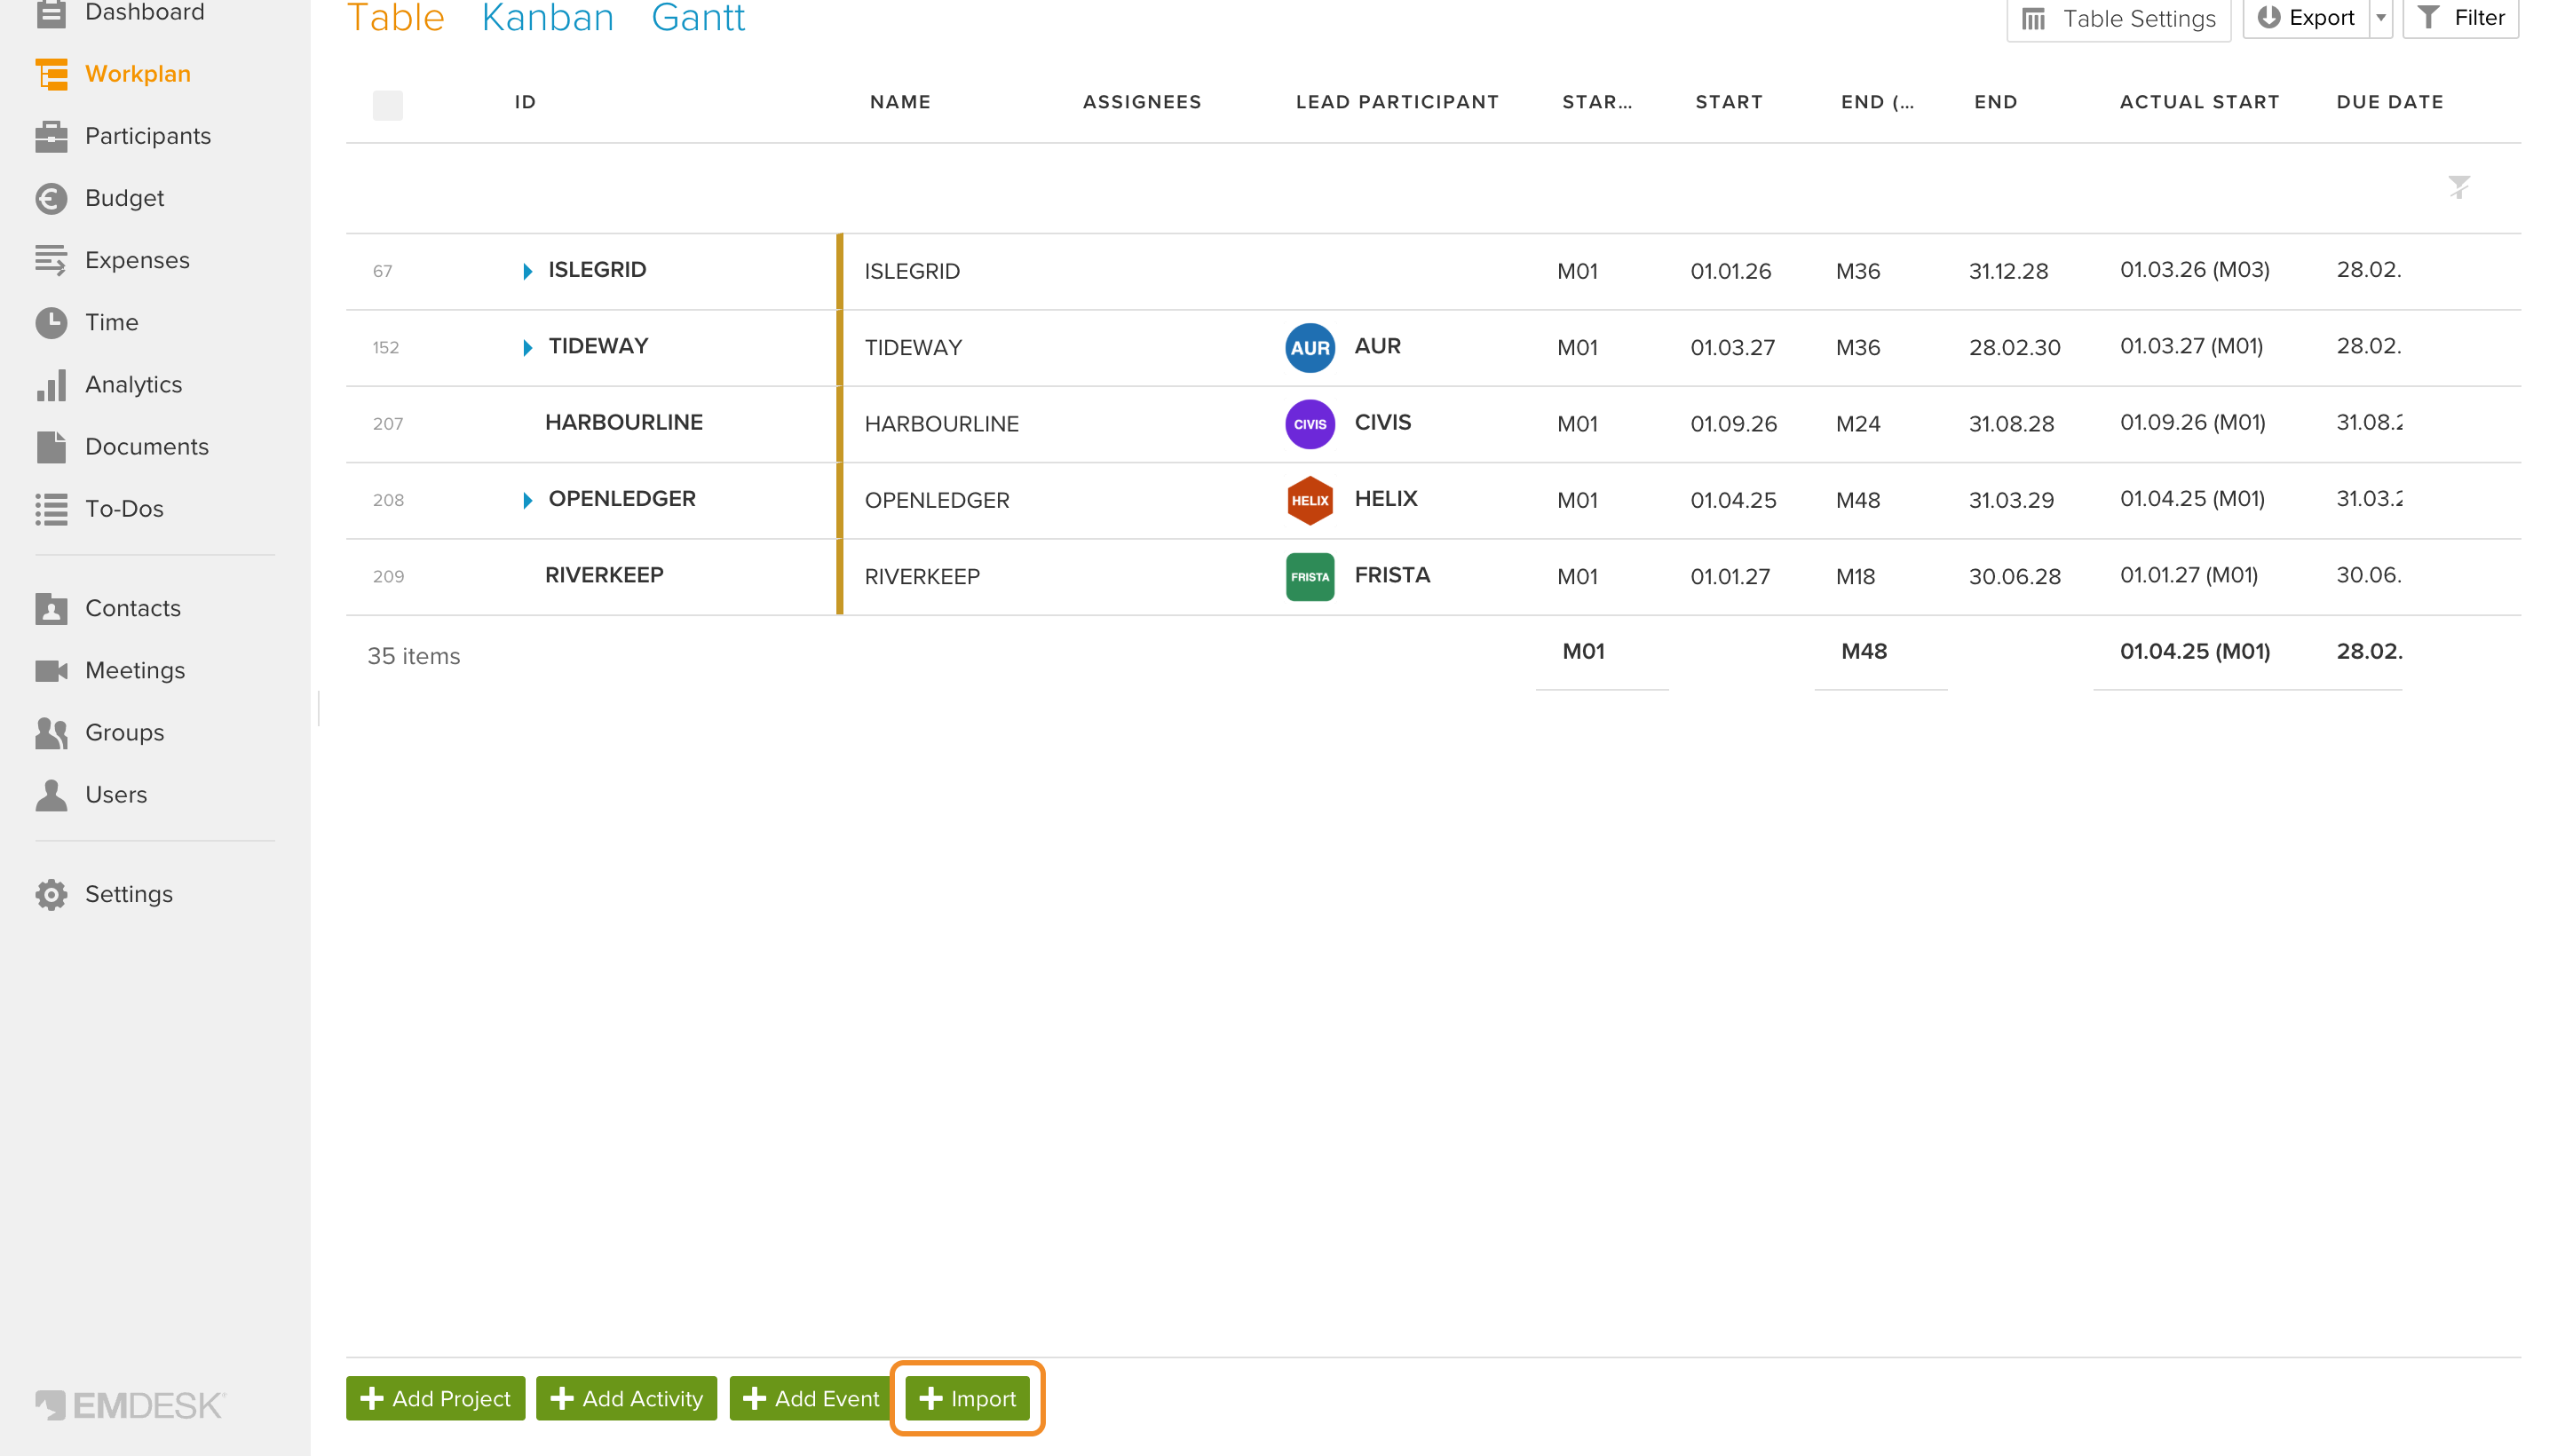Expand the OPENLEDGER project row

[x=527, y=500]
